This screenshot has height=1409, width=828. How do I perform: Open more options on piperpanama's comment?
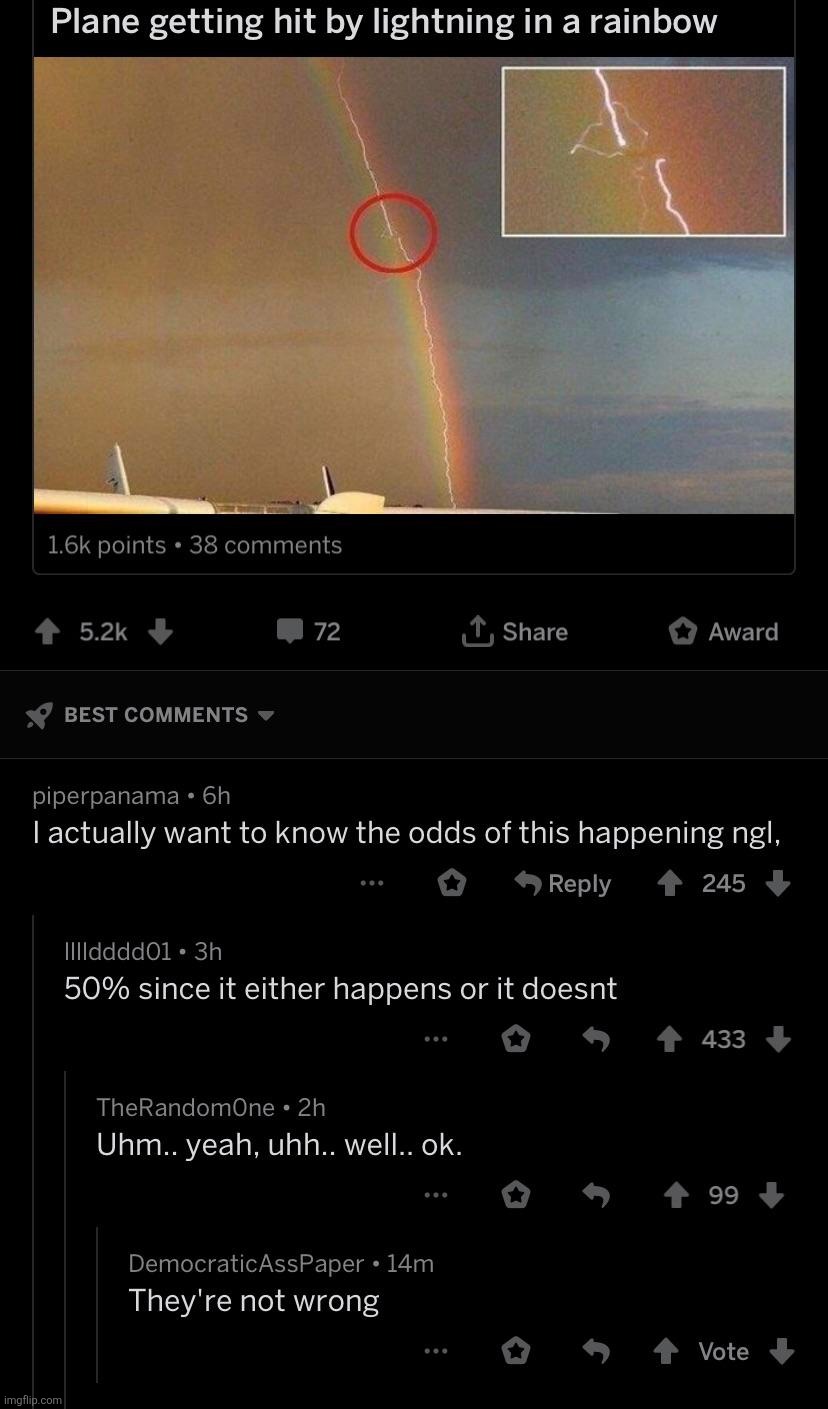point(372,884)
